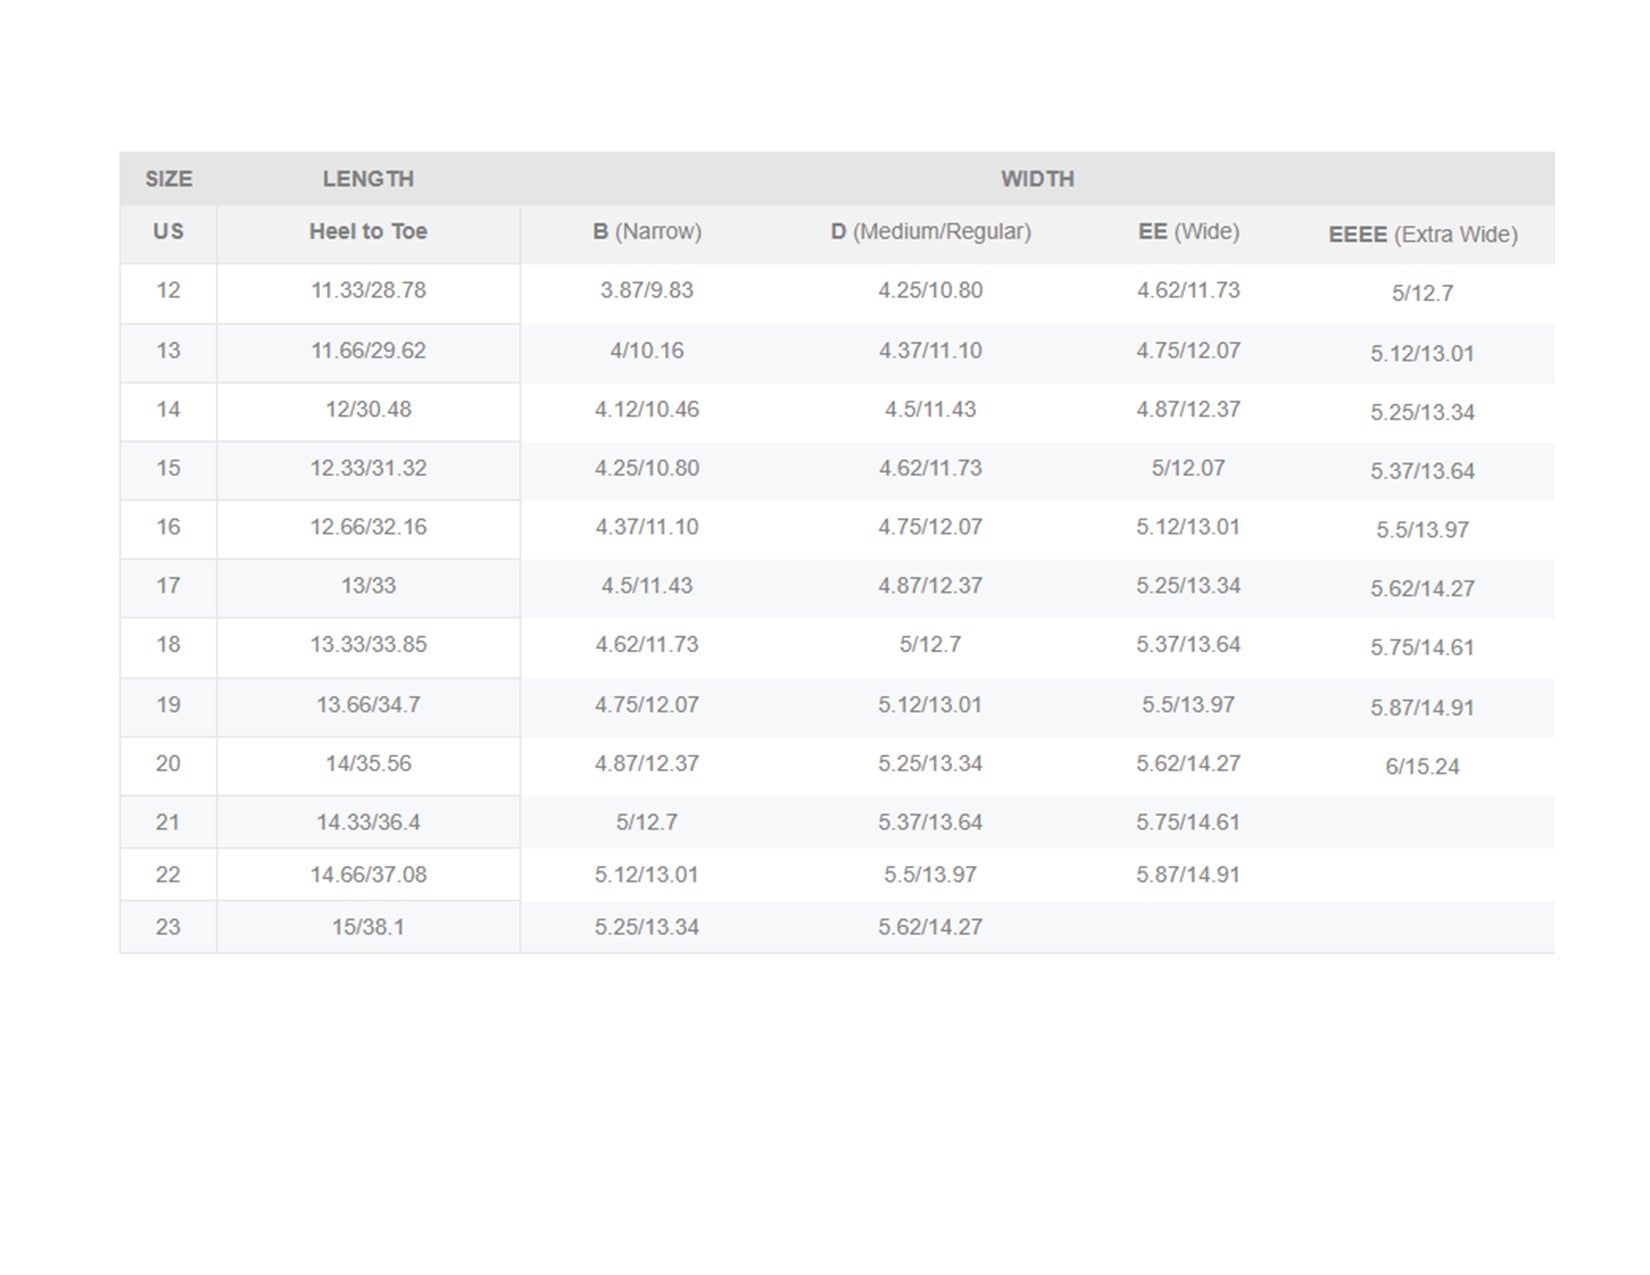
Task: Select the 15/38.1 length cell
Action: click(x=368, y=928)
